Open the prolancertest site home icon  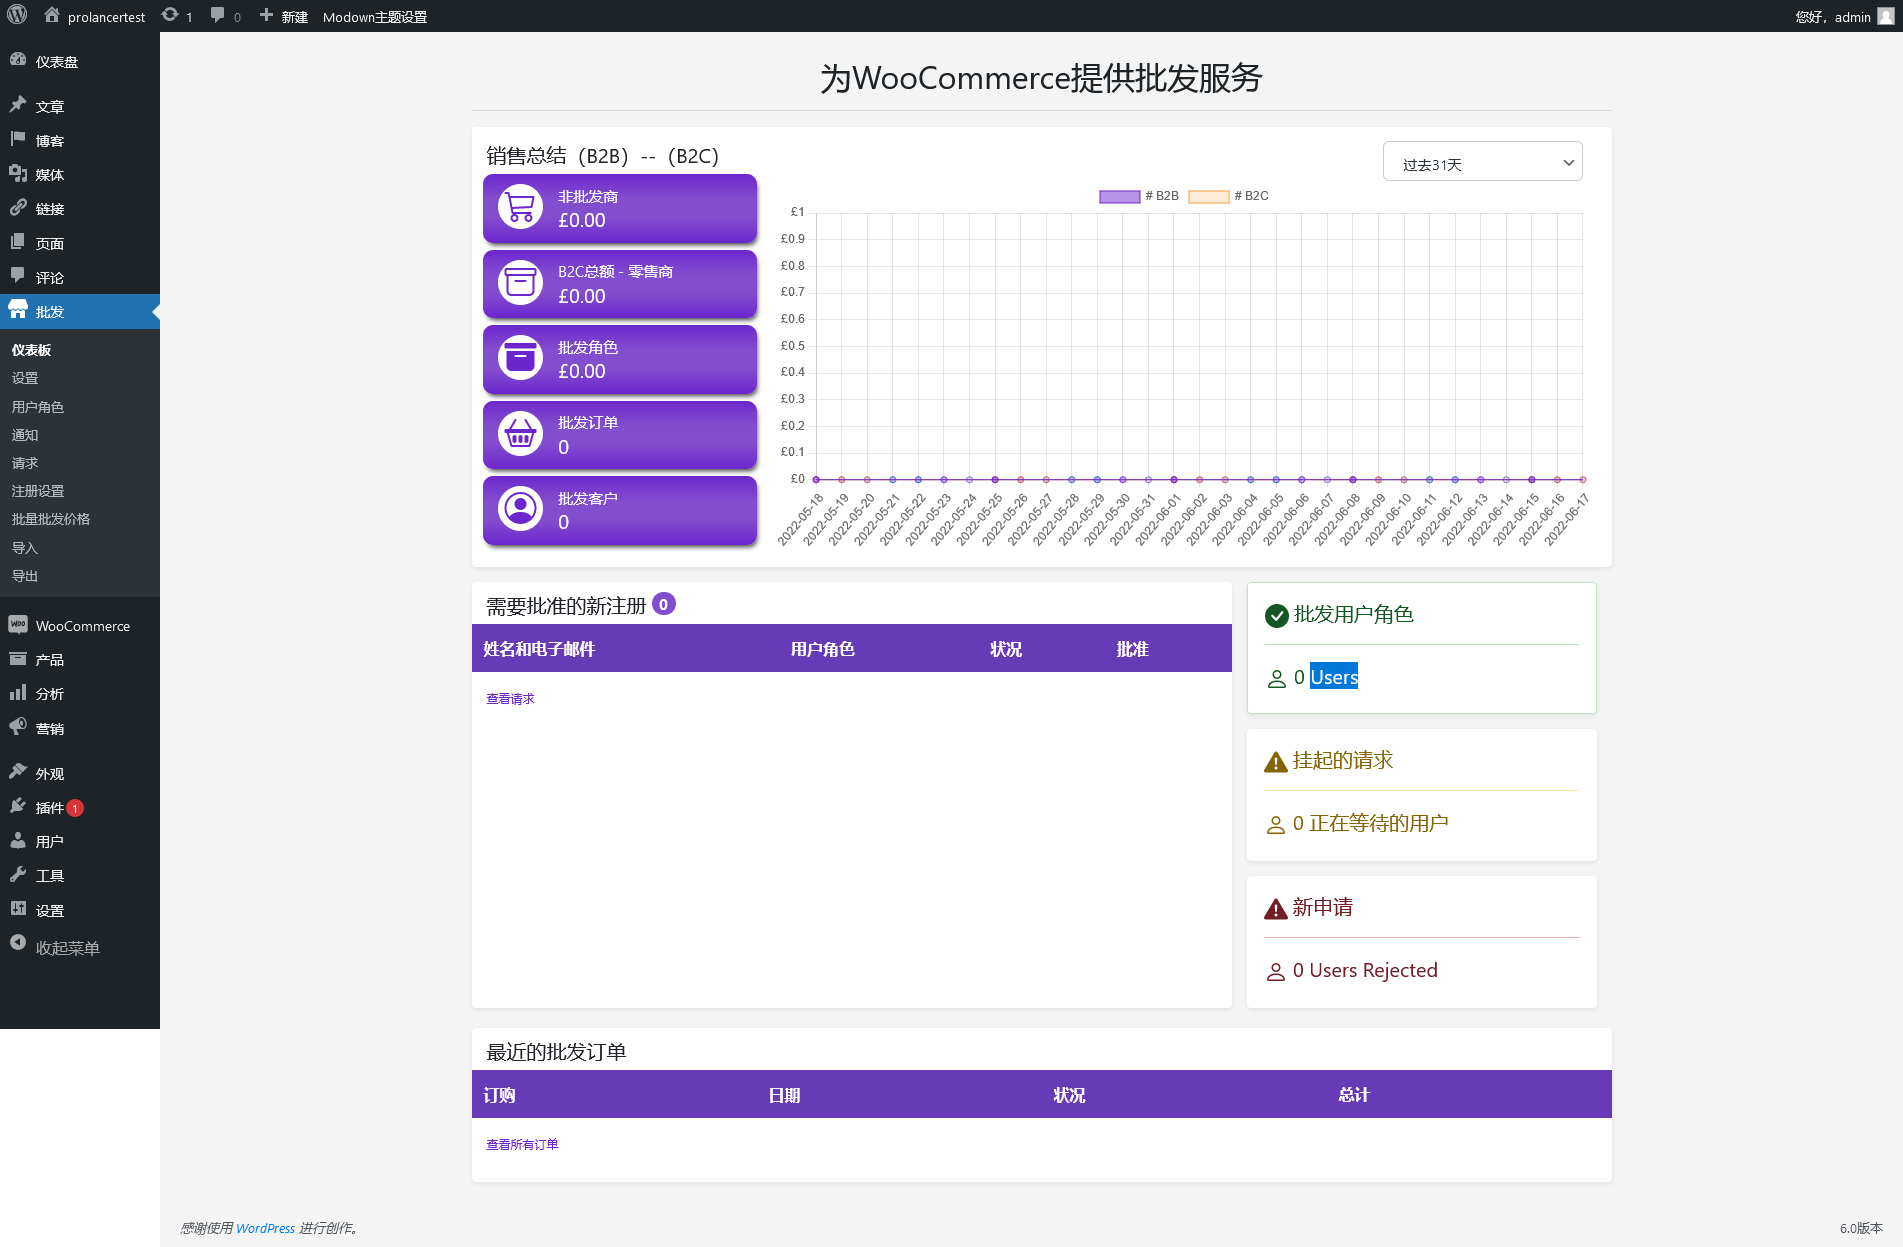(x=52, y=15)
